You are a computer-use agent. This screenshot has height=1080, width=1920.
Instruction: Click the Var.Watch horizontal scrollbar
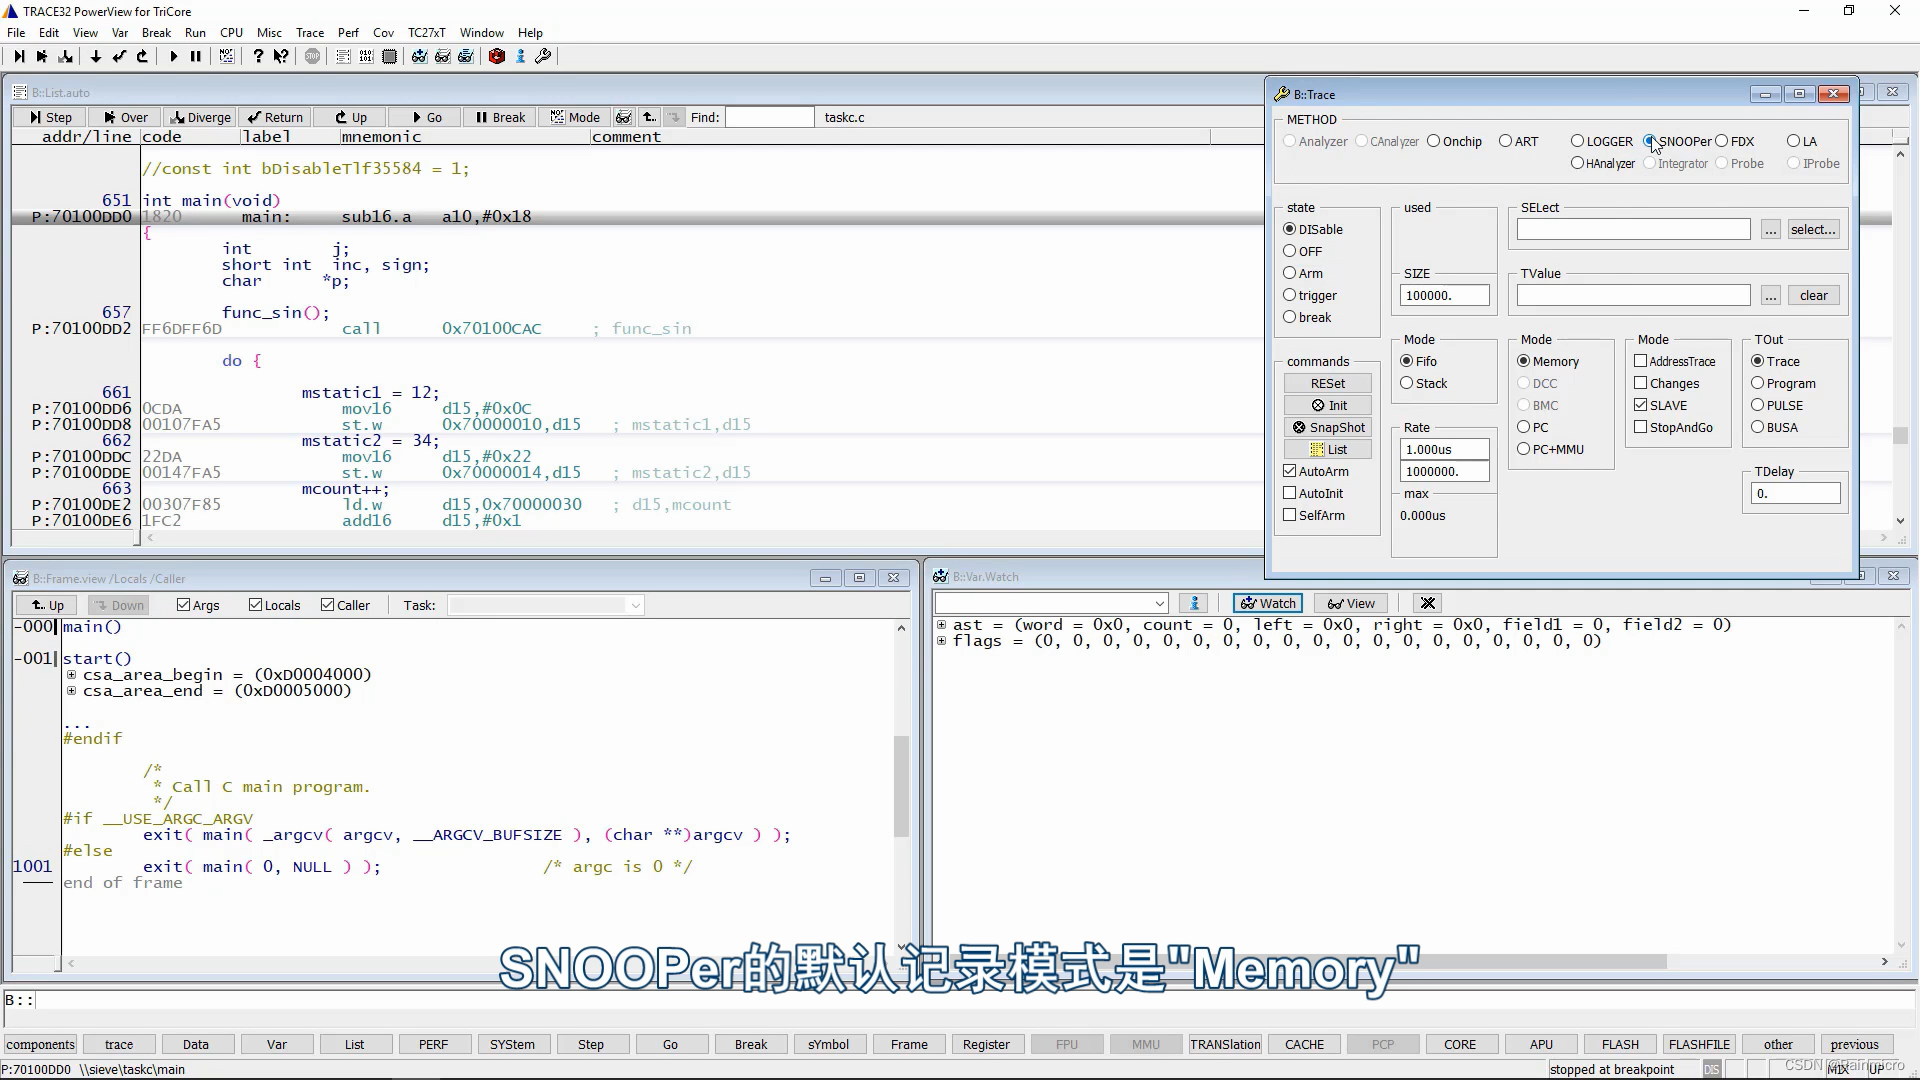point(1409,962)
